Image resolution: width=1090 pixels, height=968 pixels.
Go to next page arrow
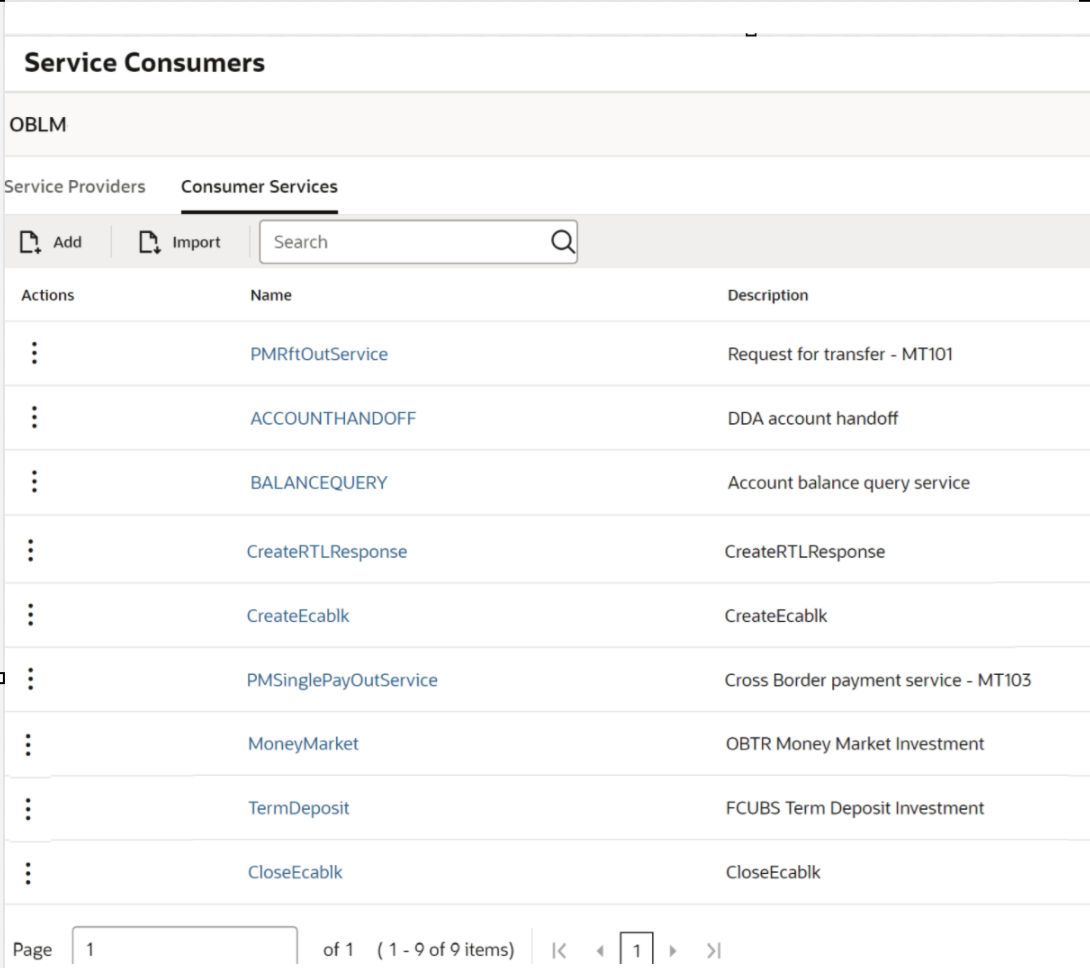pyautogui.click(x=672, y=950)
